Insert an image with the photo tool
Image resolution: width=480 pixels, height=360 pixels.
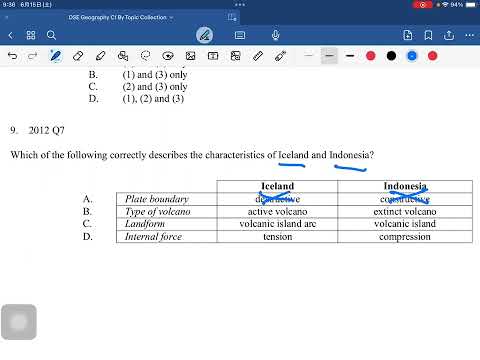[190, 56]
